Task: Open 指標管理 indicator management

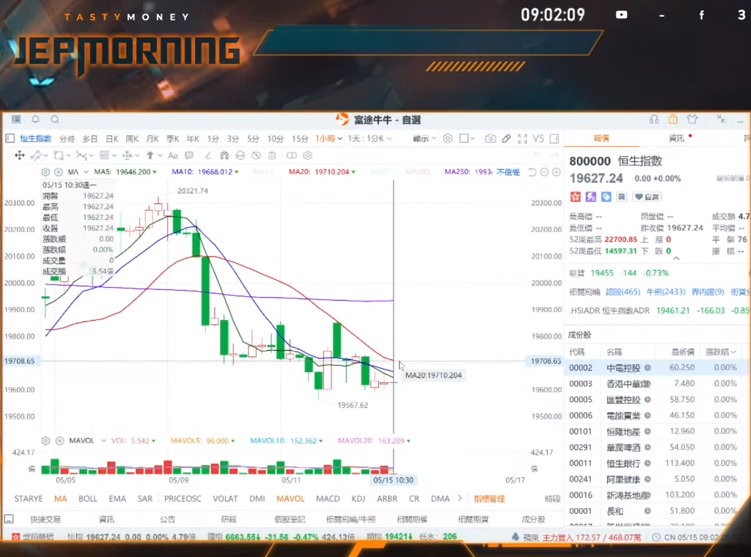Action: pyautogui.click(x=489, y=499)
